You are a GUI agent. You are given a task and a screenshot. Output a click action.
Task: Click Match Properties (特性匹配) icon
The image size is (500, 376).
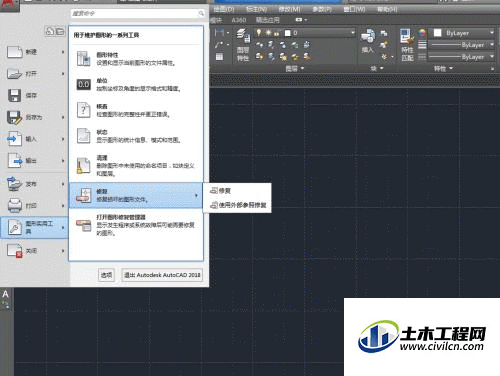407,45
